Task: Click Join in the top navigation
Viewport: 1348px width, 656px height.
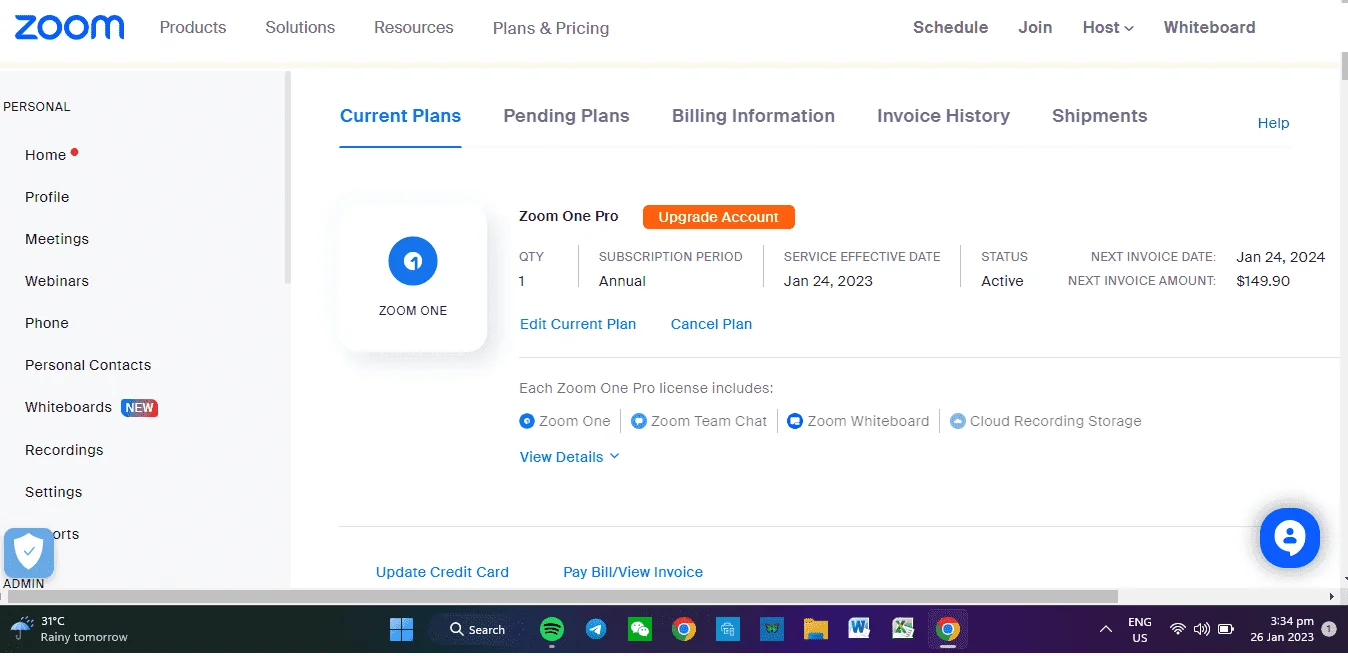Action: coord(1035,28)
